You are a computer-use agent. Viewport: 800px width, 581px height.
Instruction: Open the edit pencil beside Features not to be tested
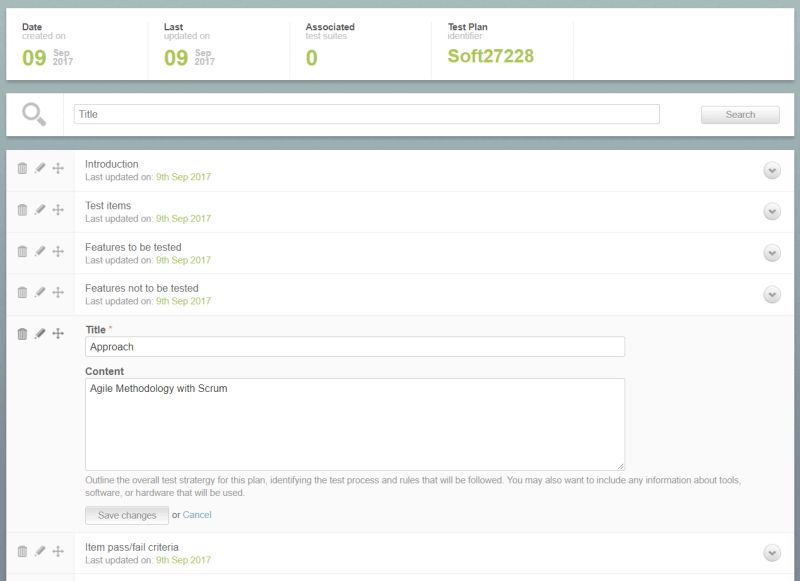[38, 291]
